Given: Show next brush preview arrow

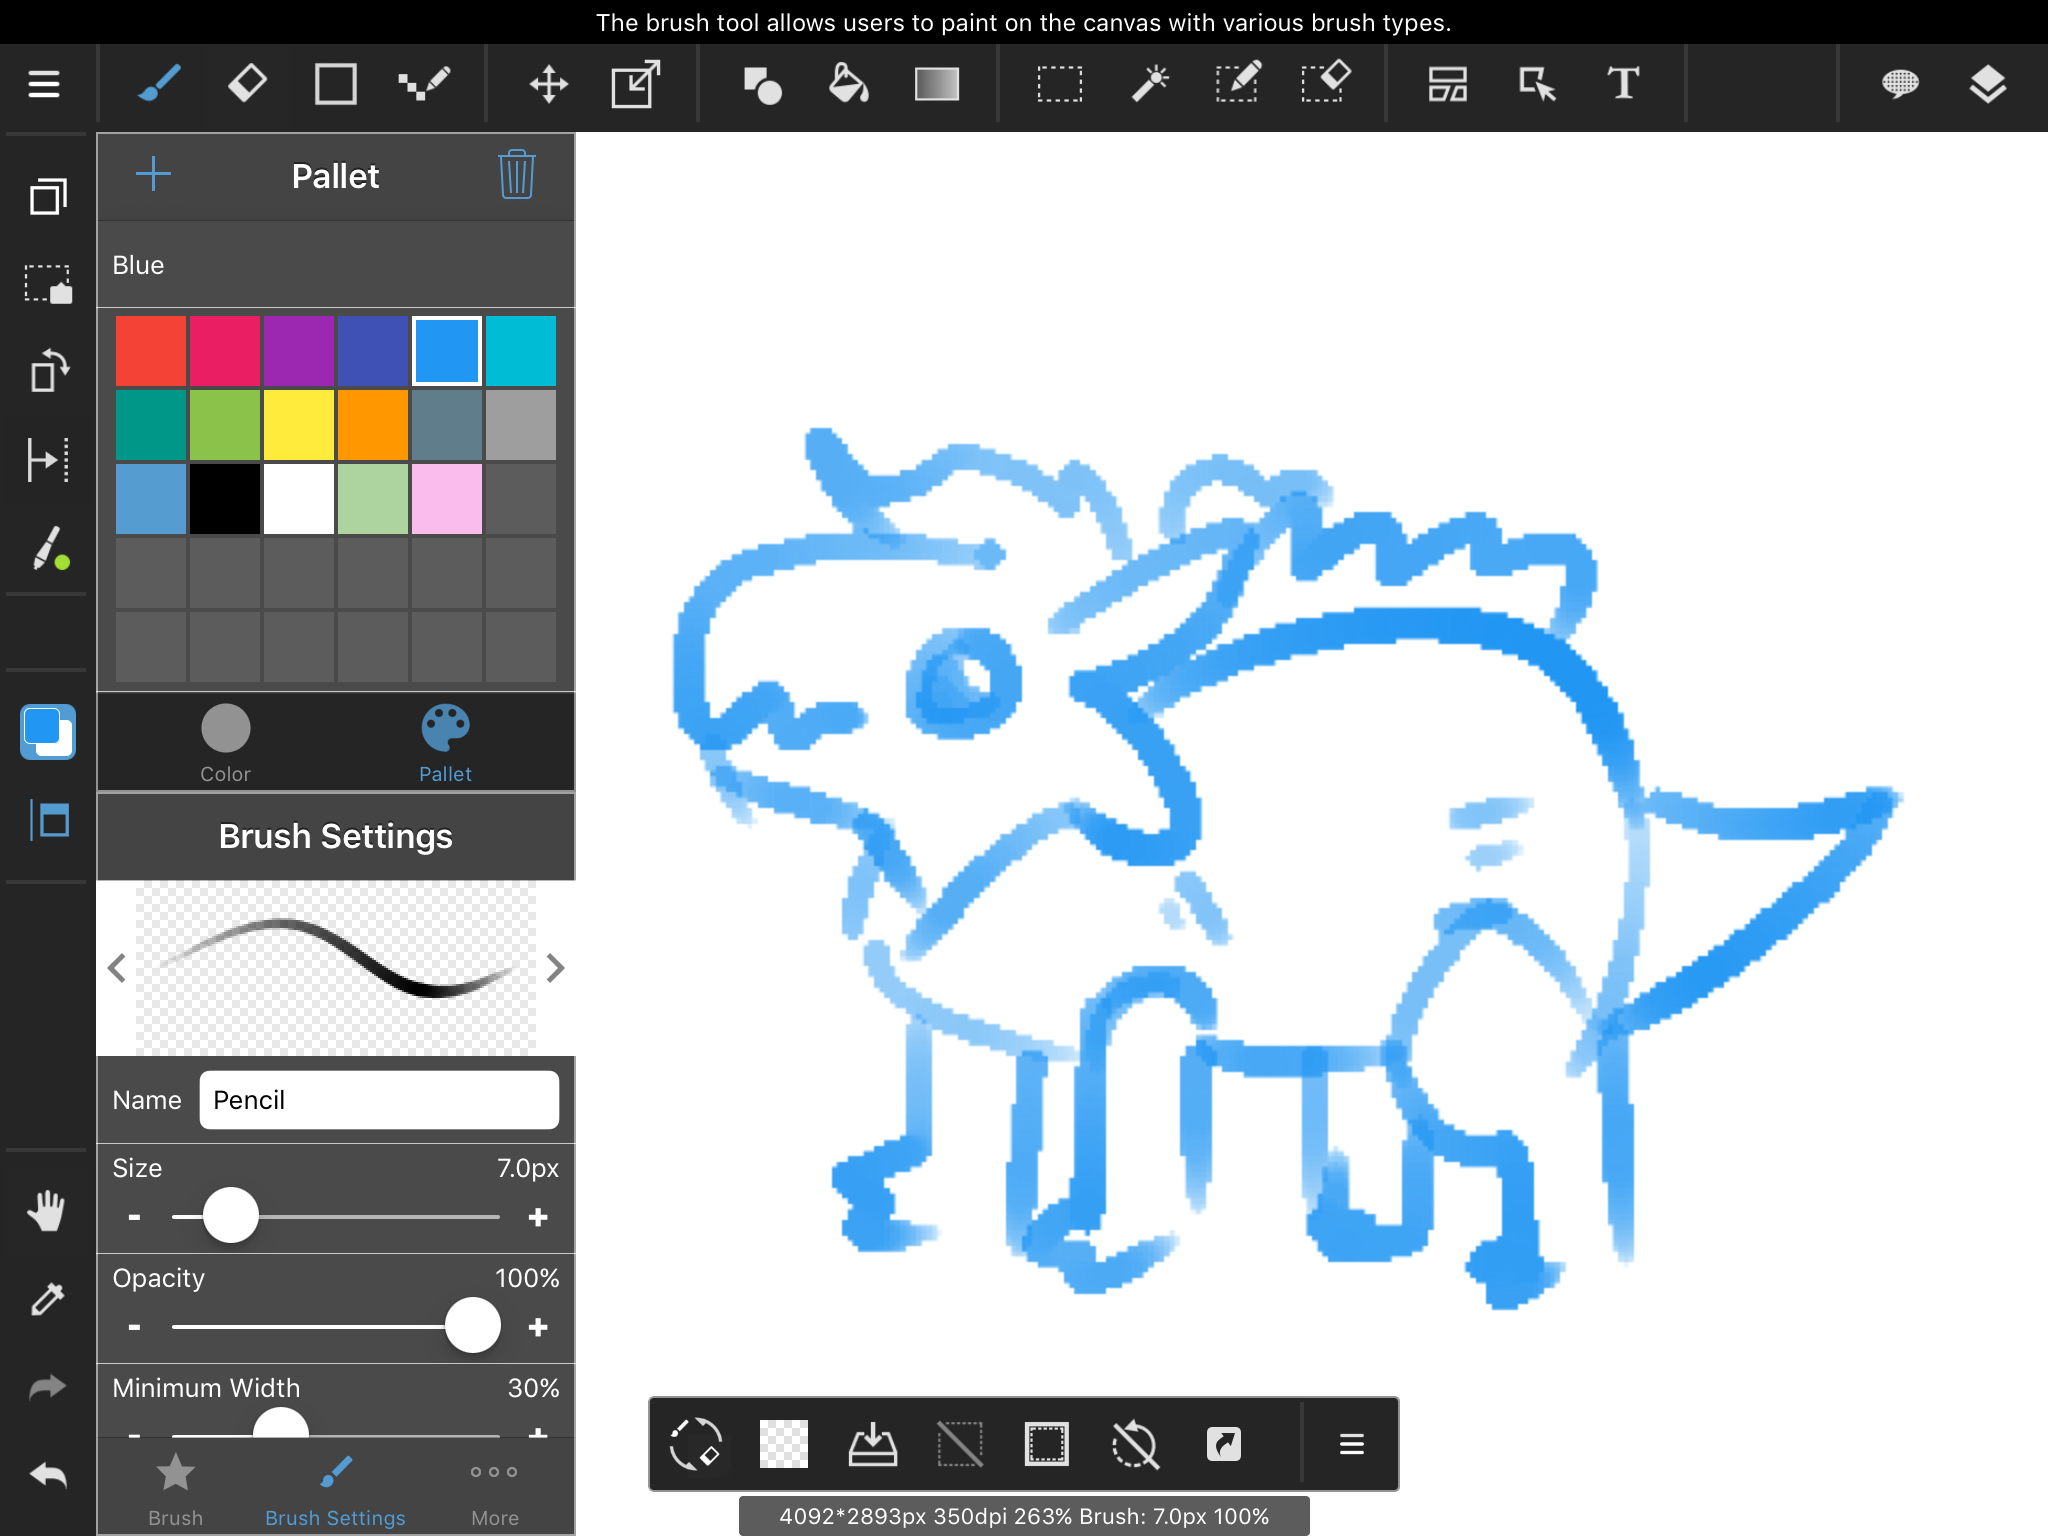Looking at the screenshot, I should [x=556, y=968].
